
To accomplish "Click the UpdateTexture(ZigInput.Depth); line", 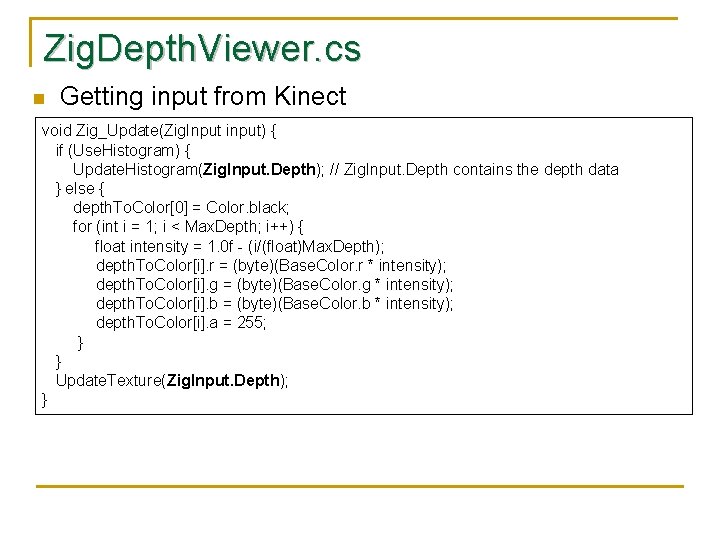I will click(x=172, y=381).
